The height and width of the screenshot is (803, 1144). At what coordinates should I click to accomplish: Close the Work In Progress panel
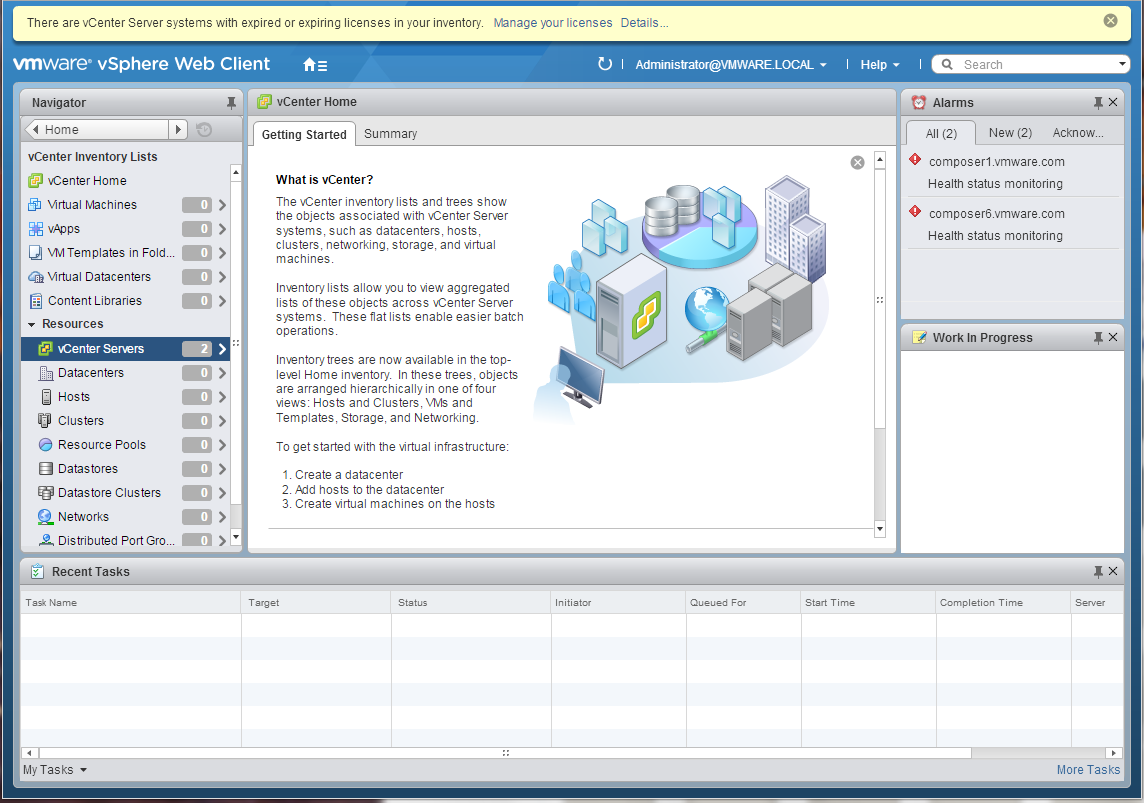[x=1113, y=337]
